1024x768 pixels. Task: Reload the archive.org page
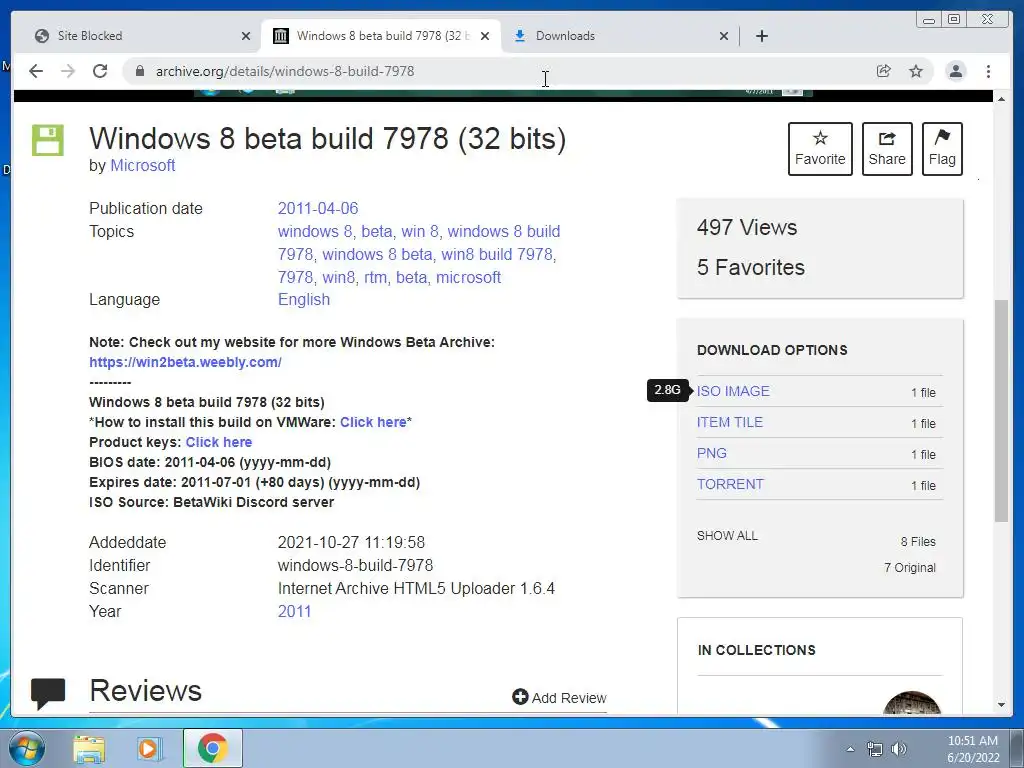coord(100,71)
